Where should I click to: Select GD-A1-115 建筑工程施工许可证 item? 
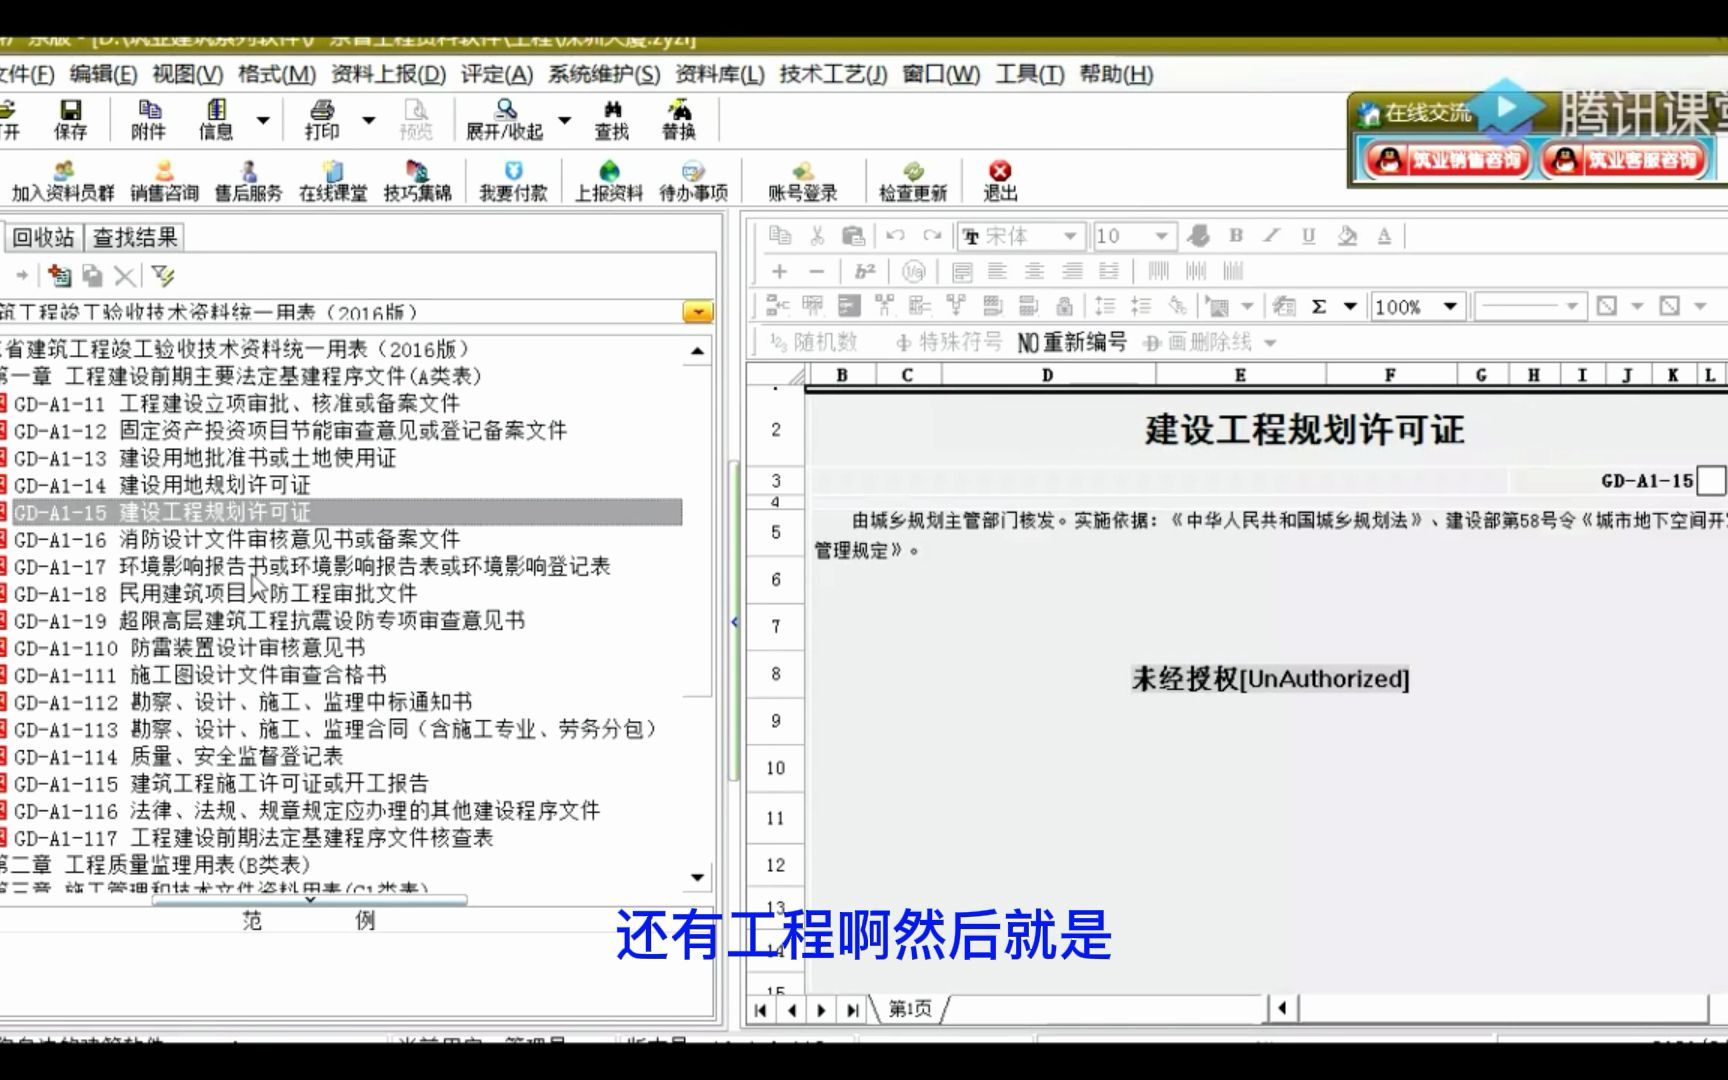(221, 783)
